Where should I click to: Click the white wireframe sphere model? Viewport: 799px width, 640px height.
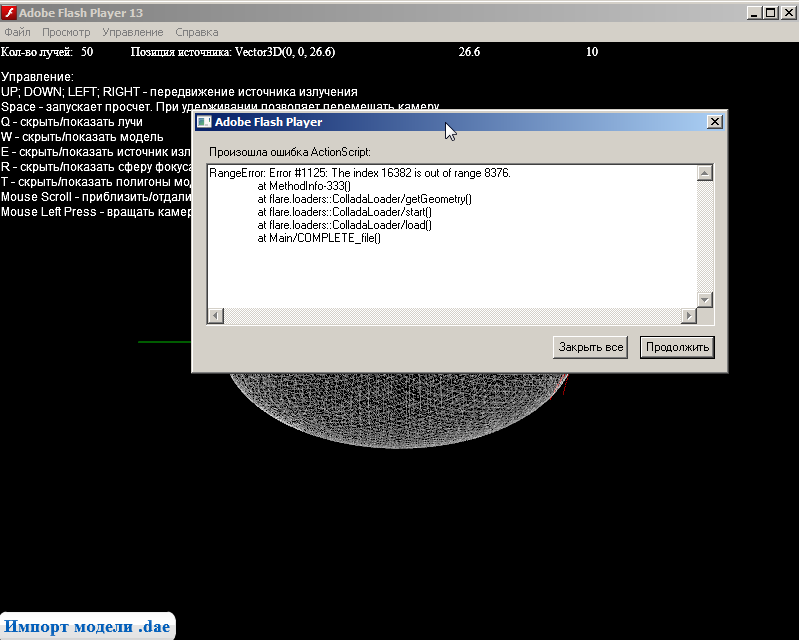tap(400, 410)
